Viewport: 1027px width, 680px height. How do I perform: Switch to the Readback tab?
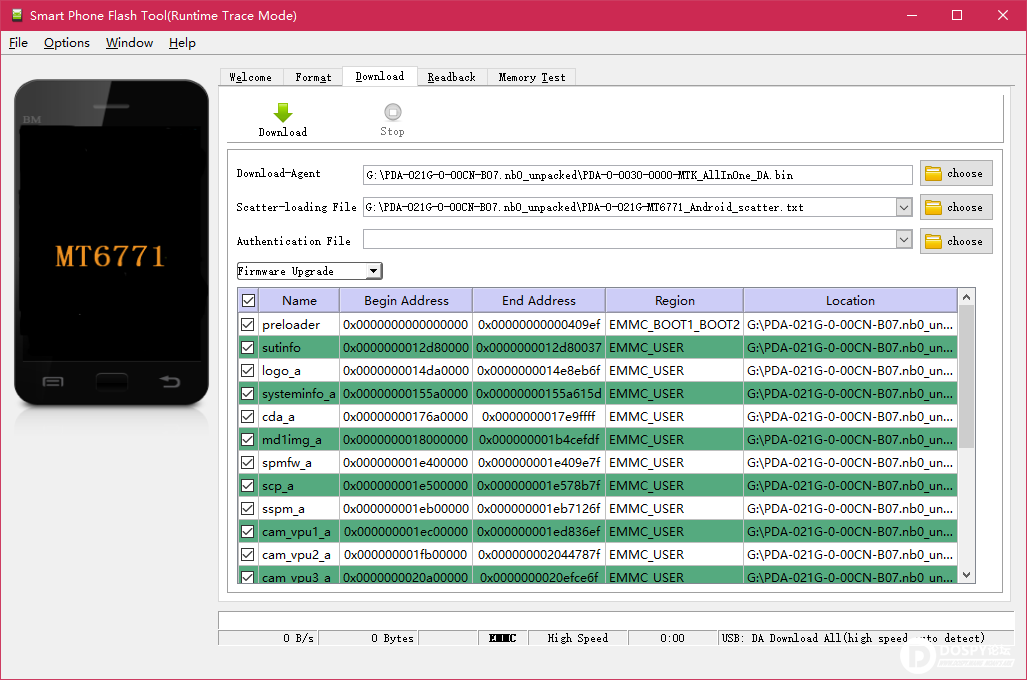click(451, 77)
